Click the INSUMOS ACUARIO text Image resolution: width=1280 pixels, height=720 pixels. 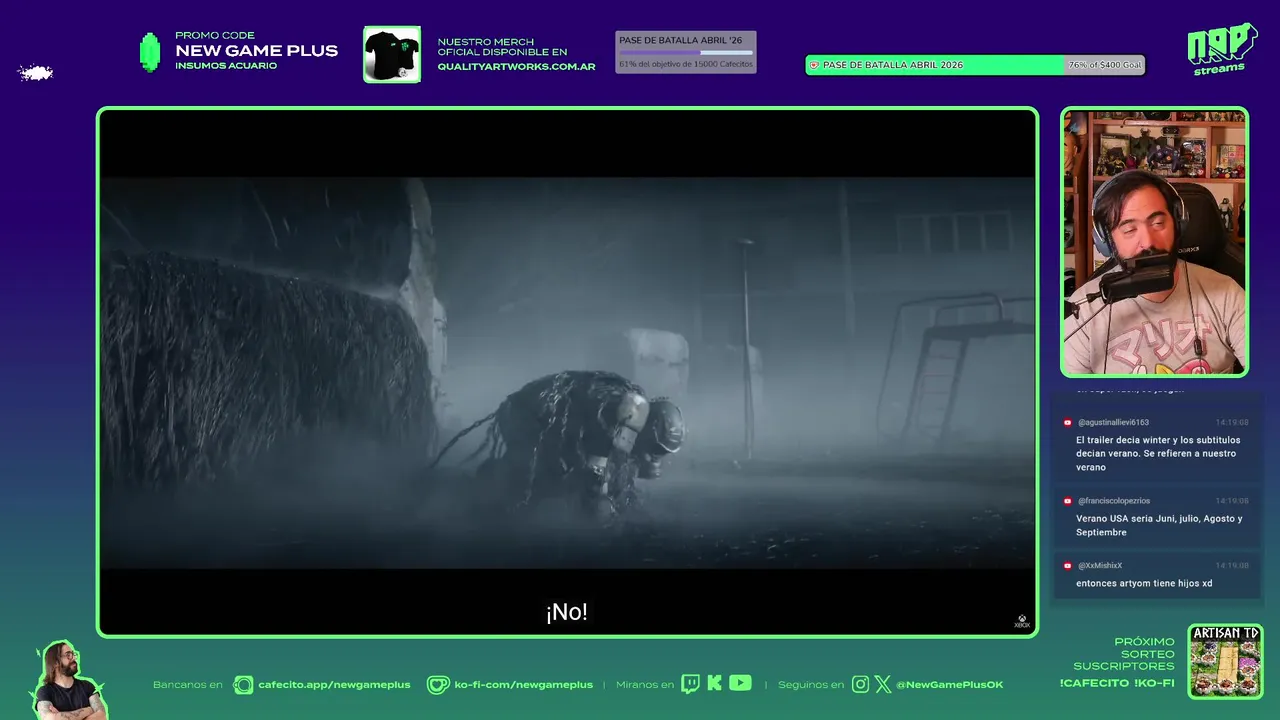point(226,66)
